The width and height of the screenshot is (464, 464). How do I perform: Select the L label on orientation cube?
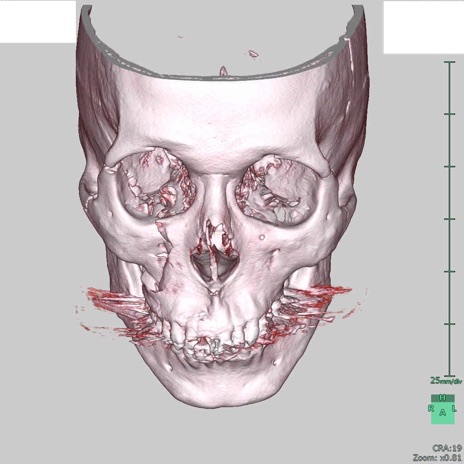[454, 408]
